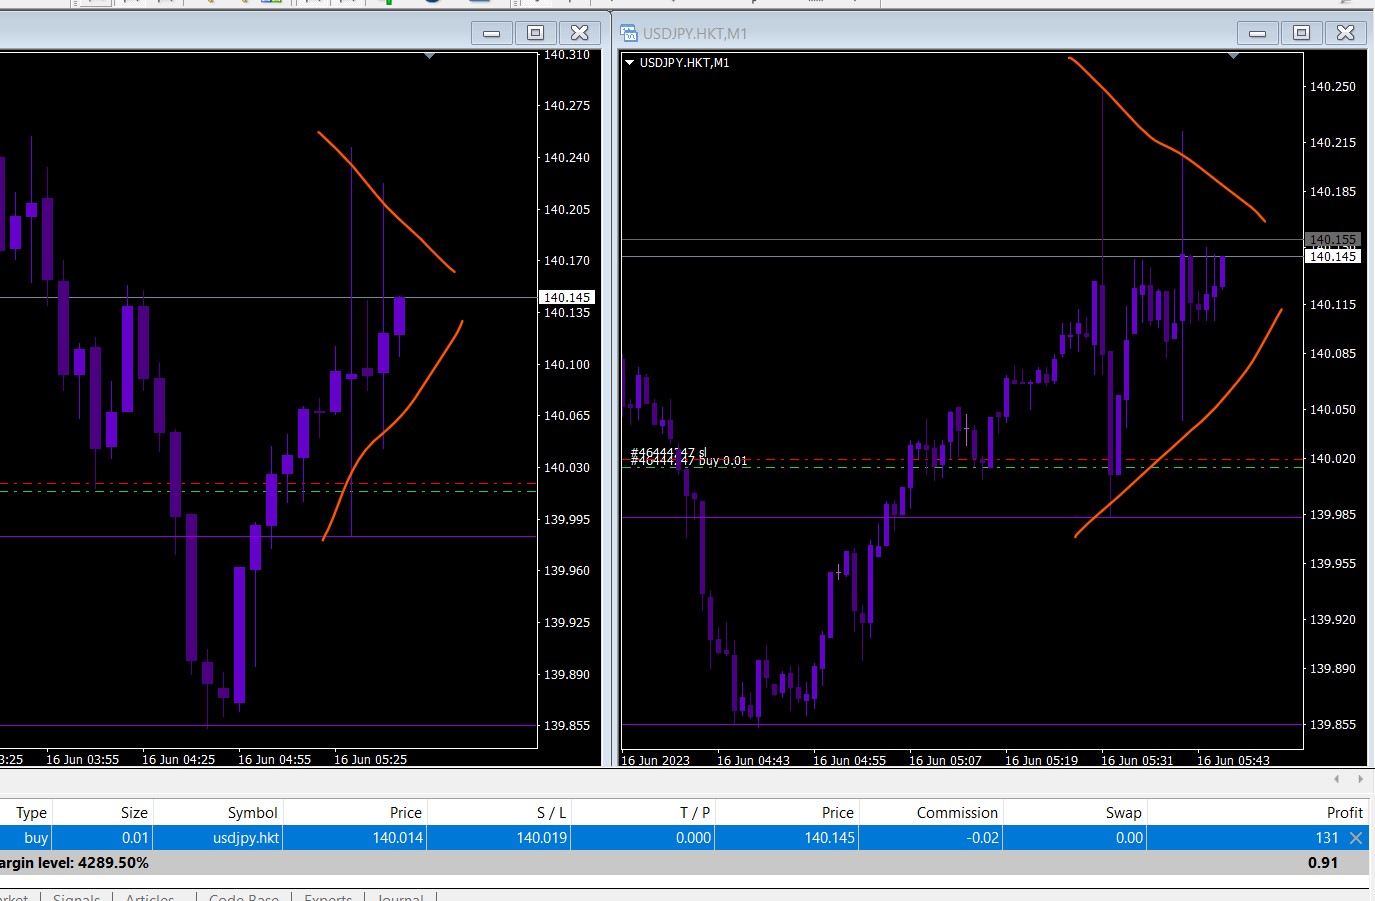The image size is (1375, 901).
Task: Sort trades by the Profit column header
Action: pos(1345,812)
